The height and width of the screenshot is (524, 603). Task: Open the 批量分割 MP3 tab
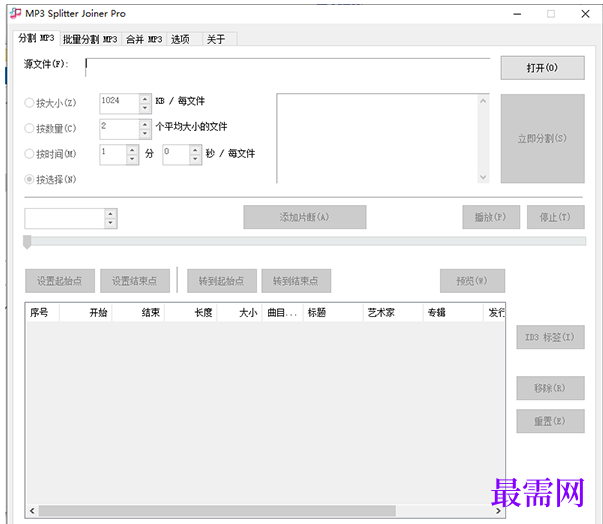(90, 39)
